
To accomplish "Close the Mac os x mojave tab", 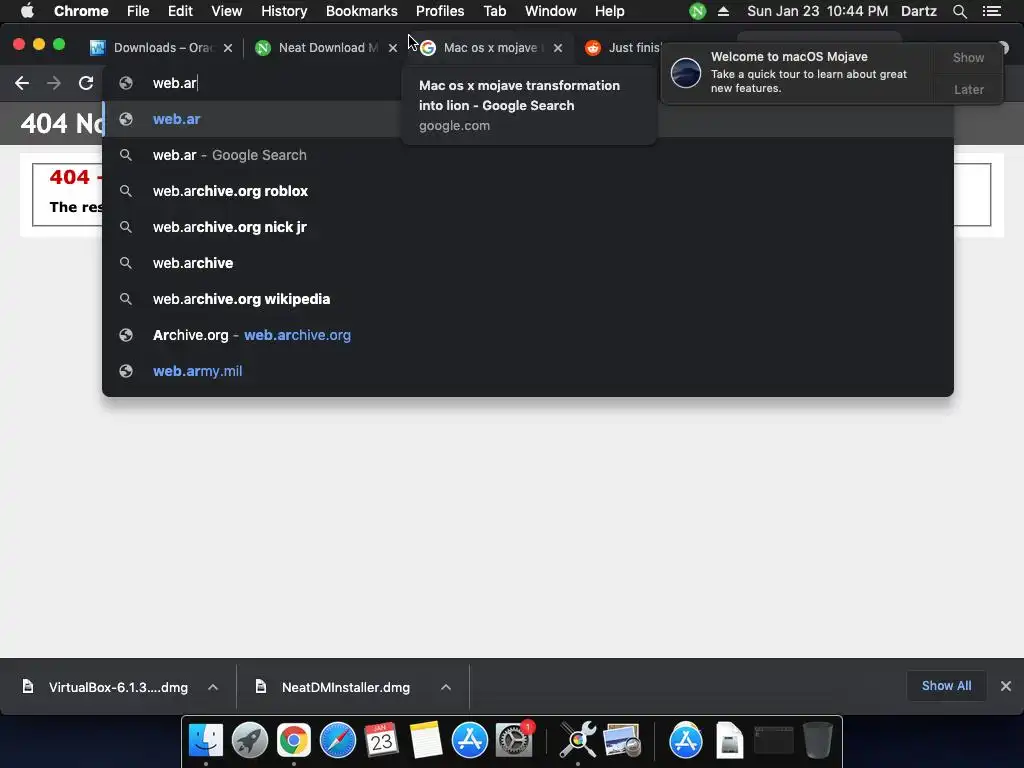I will pyautogui.click(x=558, y=48).
